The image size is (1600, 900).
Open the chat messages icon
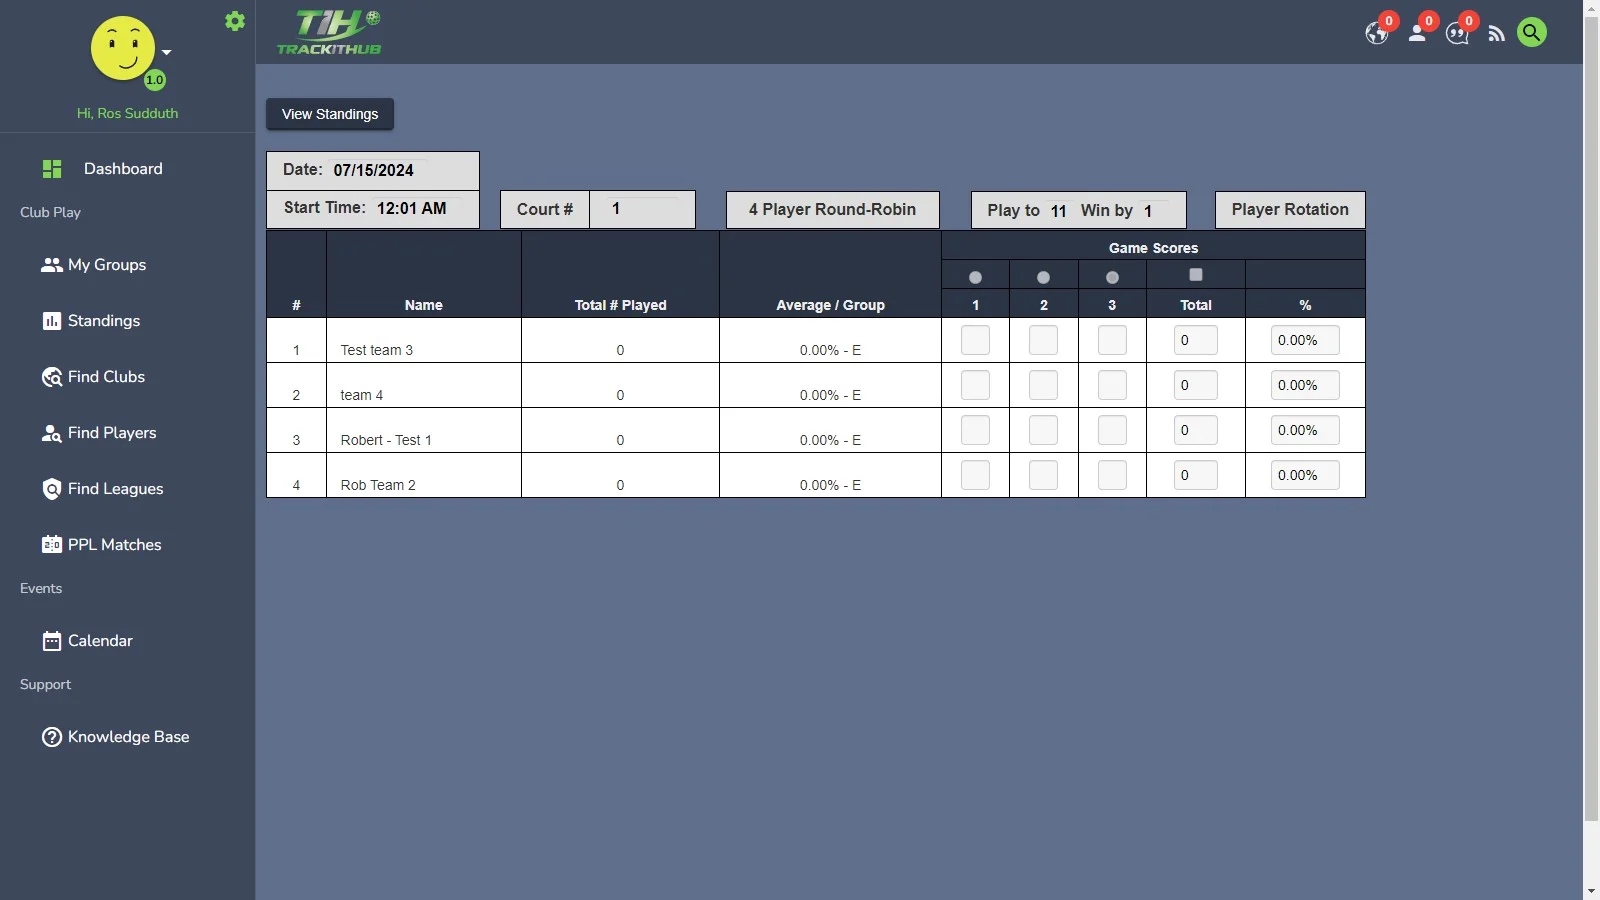click(1457, 34)
